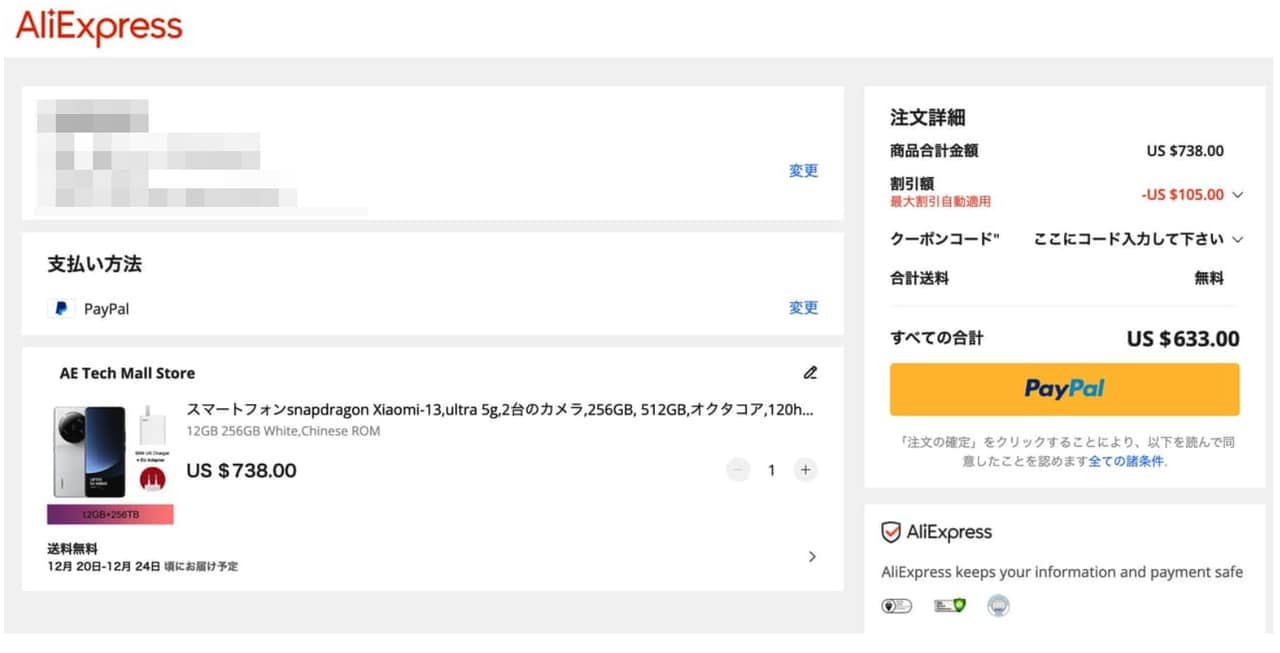Click the AliExpress shield icon in safety panel
The image size is (1280, 653).
click(x=891, y=532)
